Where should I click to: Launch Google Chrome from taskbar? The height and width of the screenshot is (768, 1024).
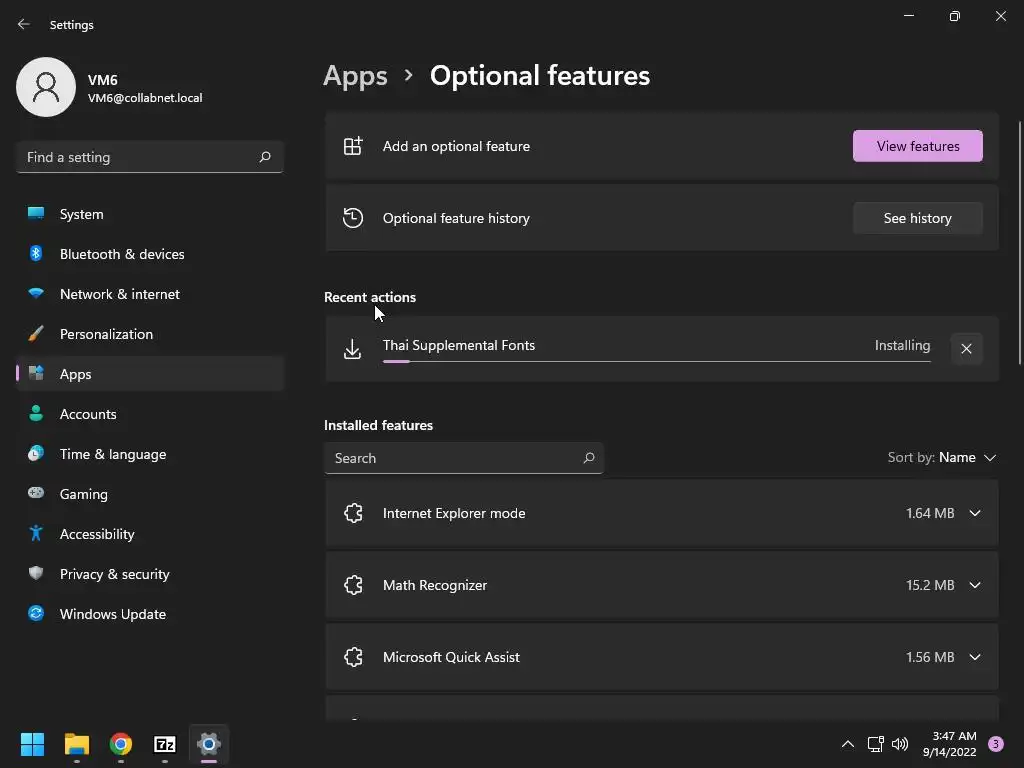pyautogui.click(x=121, y=744)
